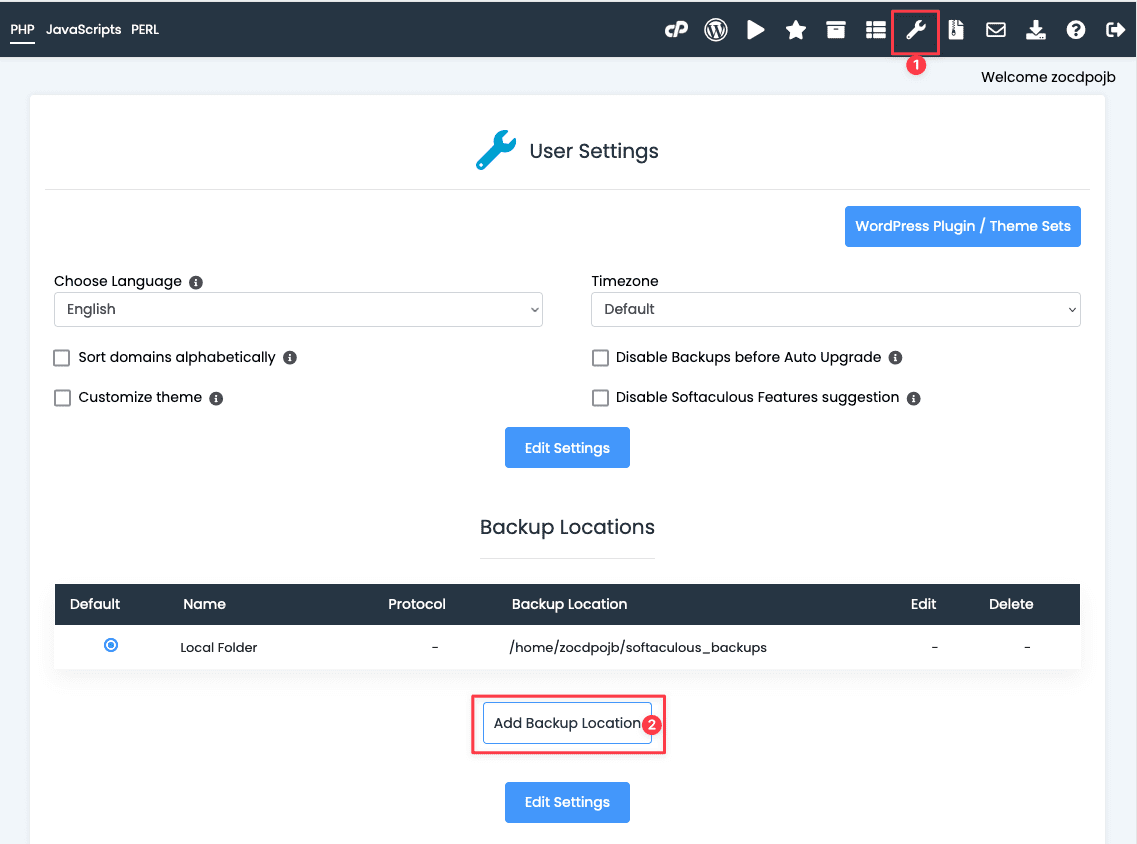The height and width of the screenshot is (844, 1137).
Task: Select the import/download icon in the toolbar
Action: point(1036,29)
